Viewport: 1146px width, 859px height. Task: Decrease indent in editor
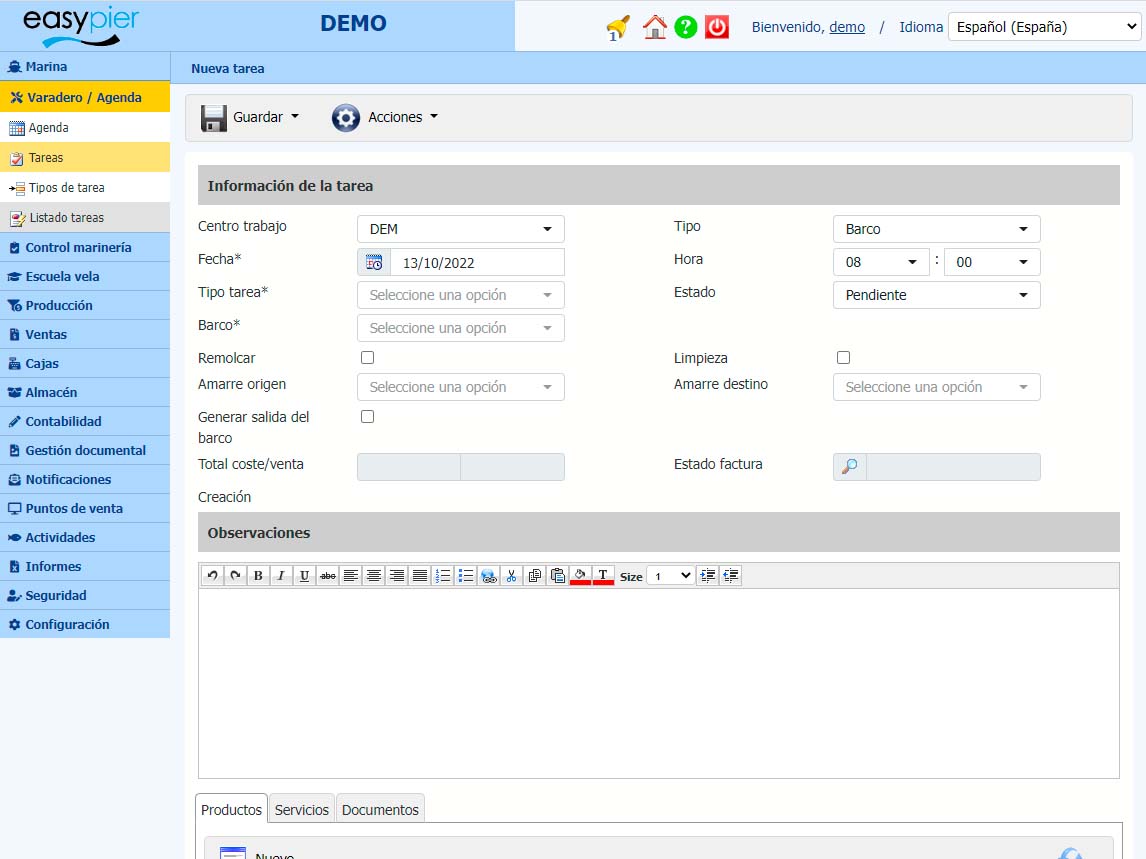point(730,576)
